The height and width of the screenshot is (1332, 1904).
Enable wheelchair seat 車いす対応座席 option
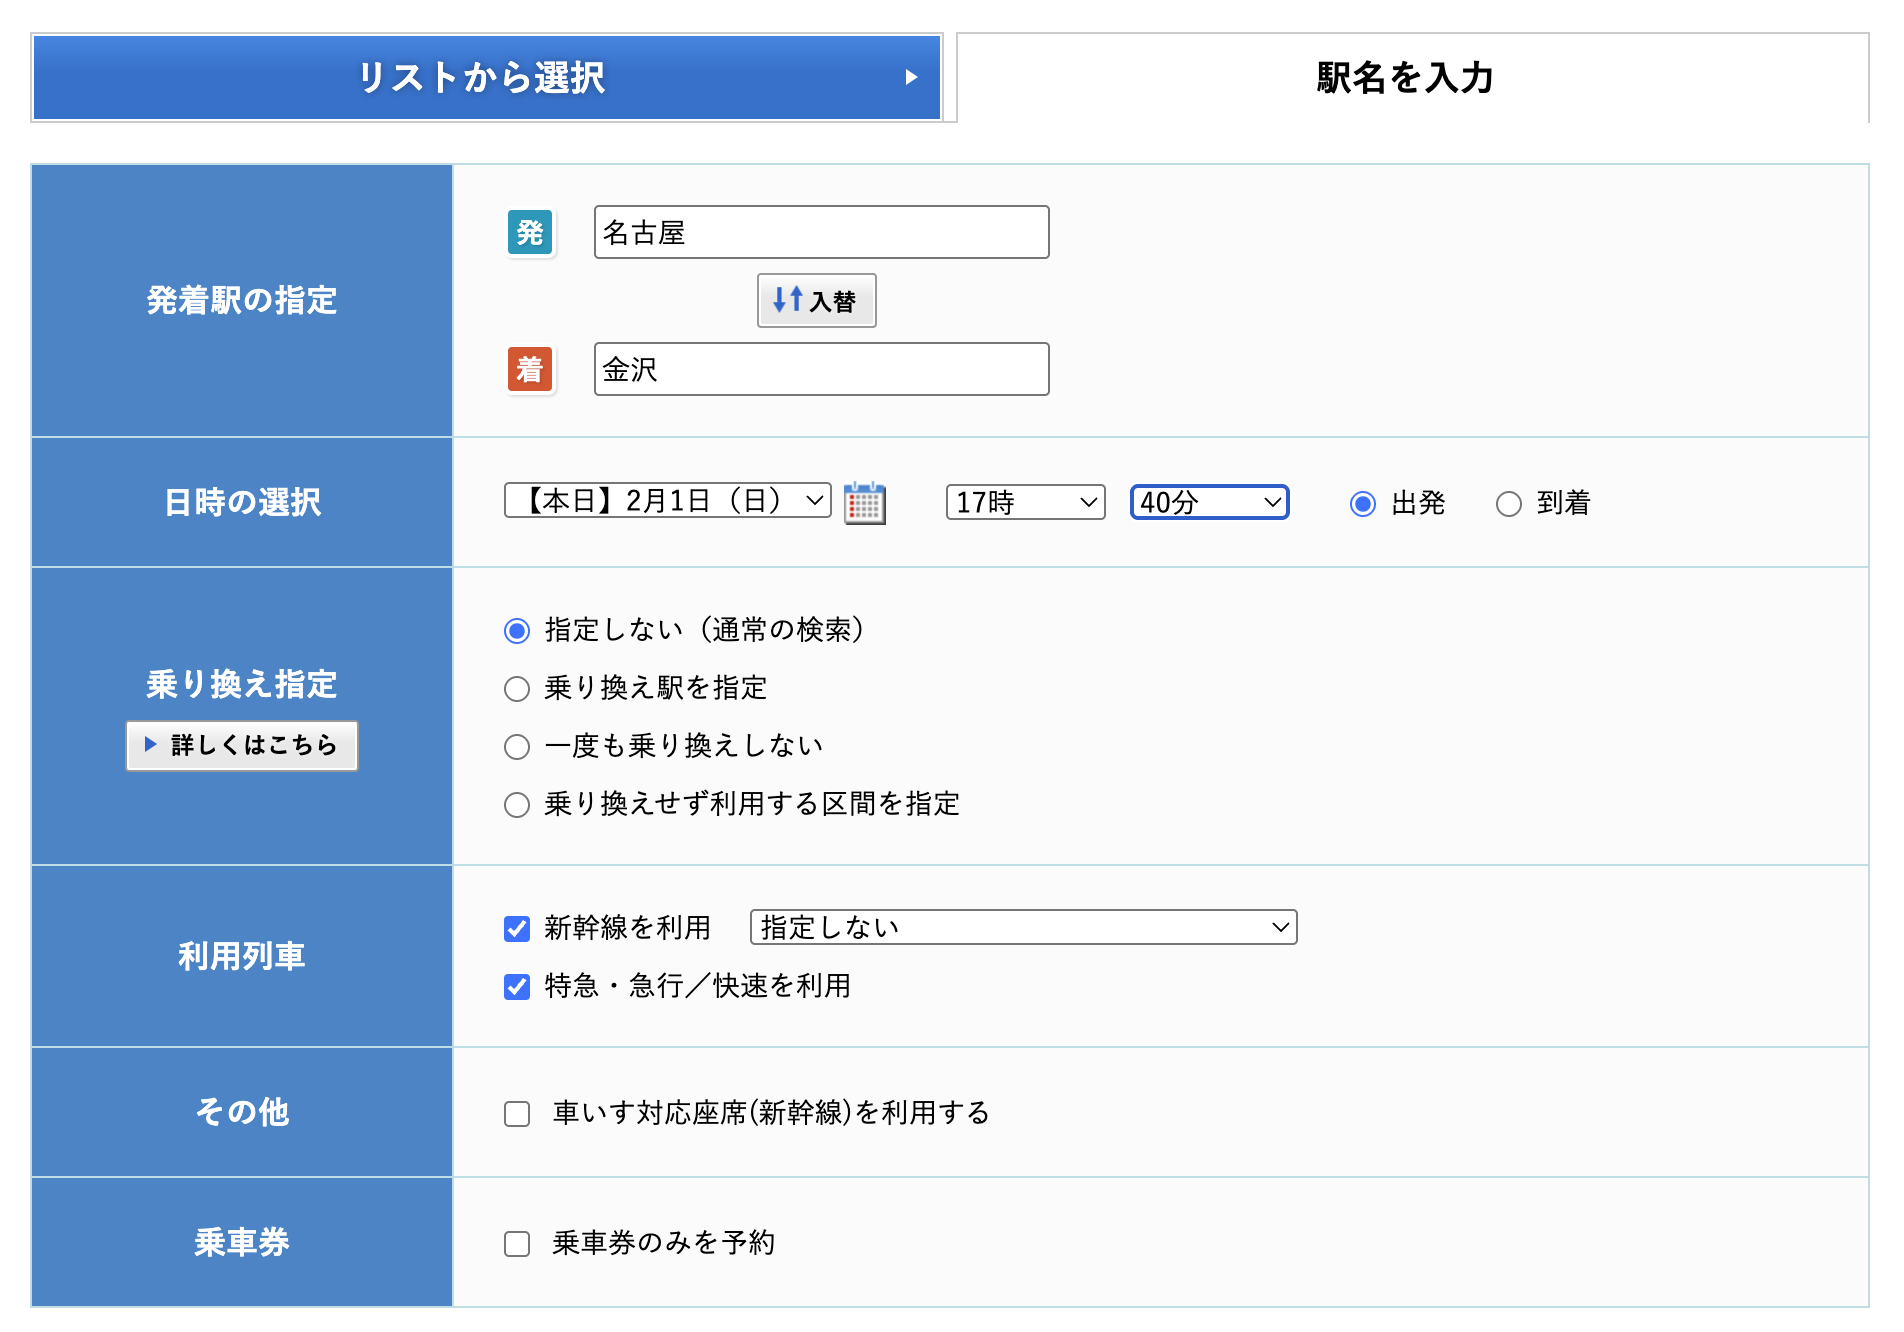(516, 1112)
